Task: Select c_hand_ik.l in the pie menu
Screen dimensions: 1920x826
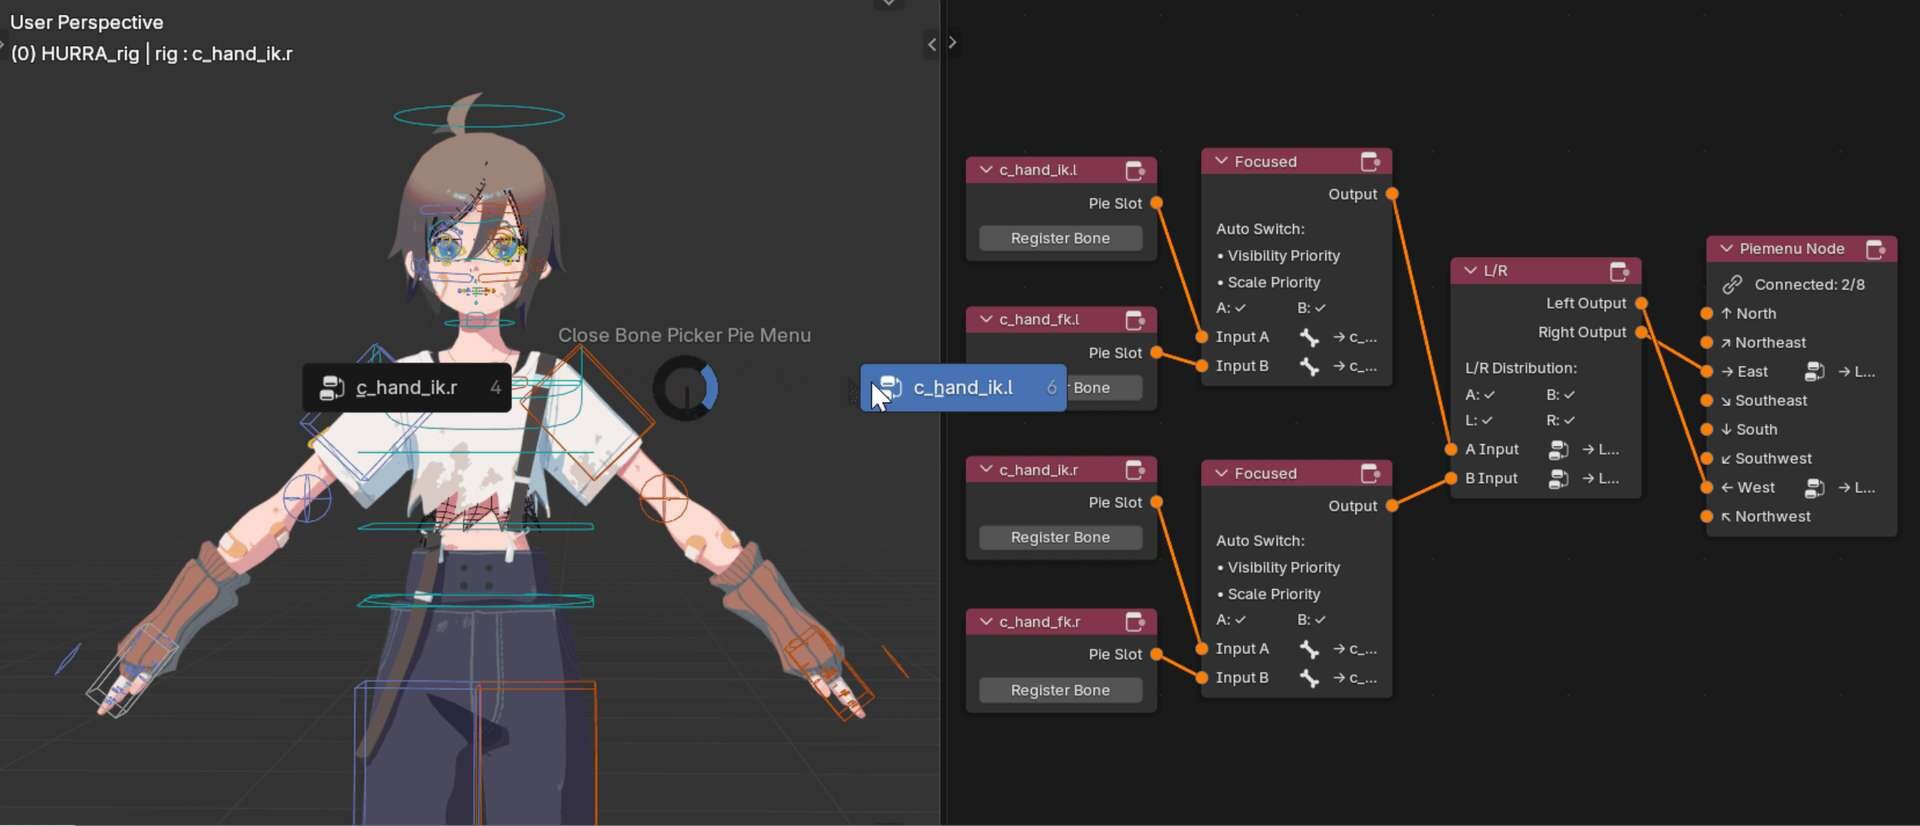Action: tap(962, 388)
